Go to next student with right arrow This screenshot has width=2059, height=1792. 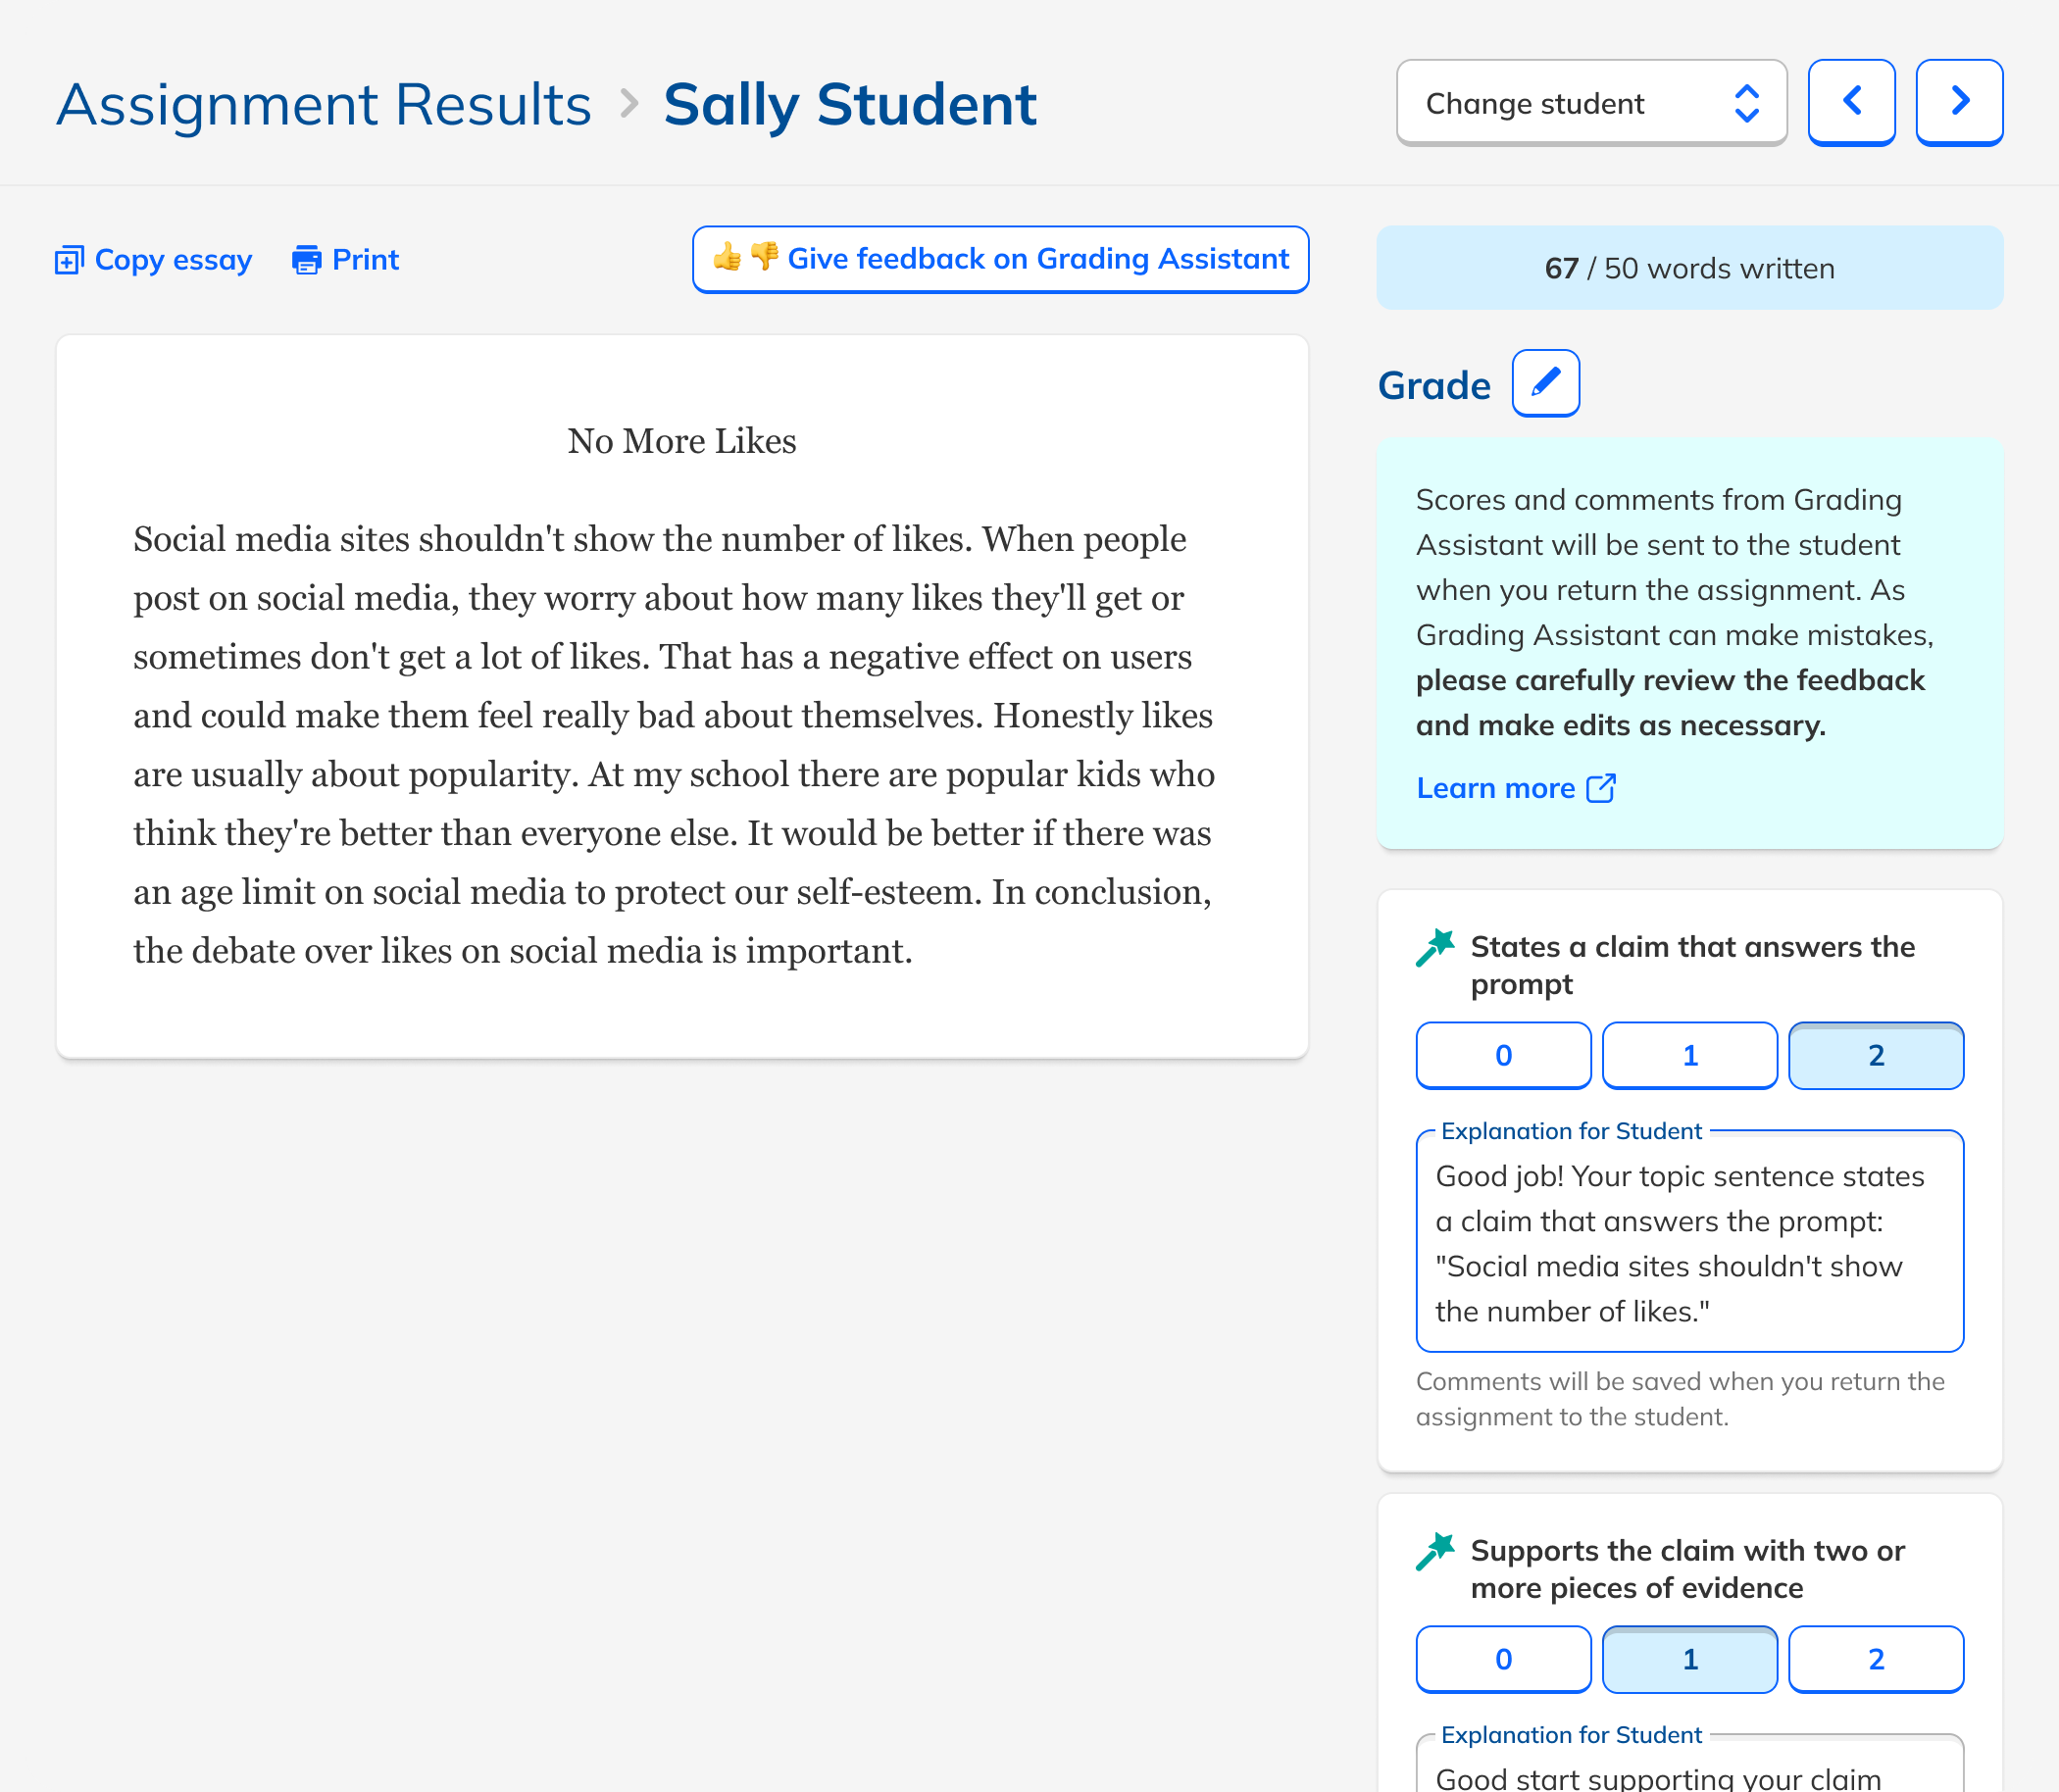coord(1958,101)
